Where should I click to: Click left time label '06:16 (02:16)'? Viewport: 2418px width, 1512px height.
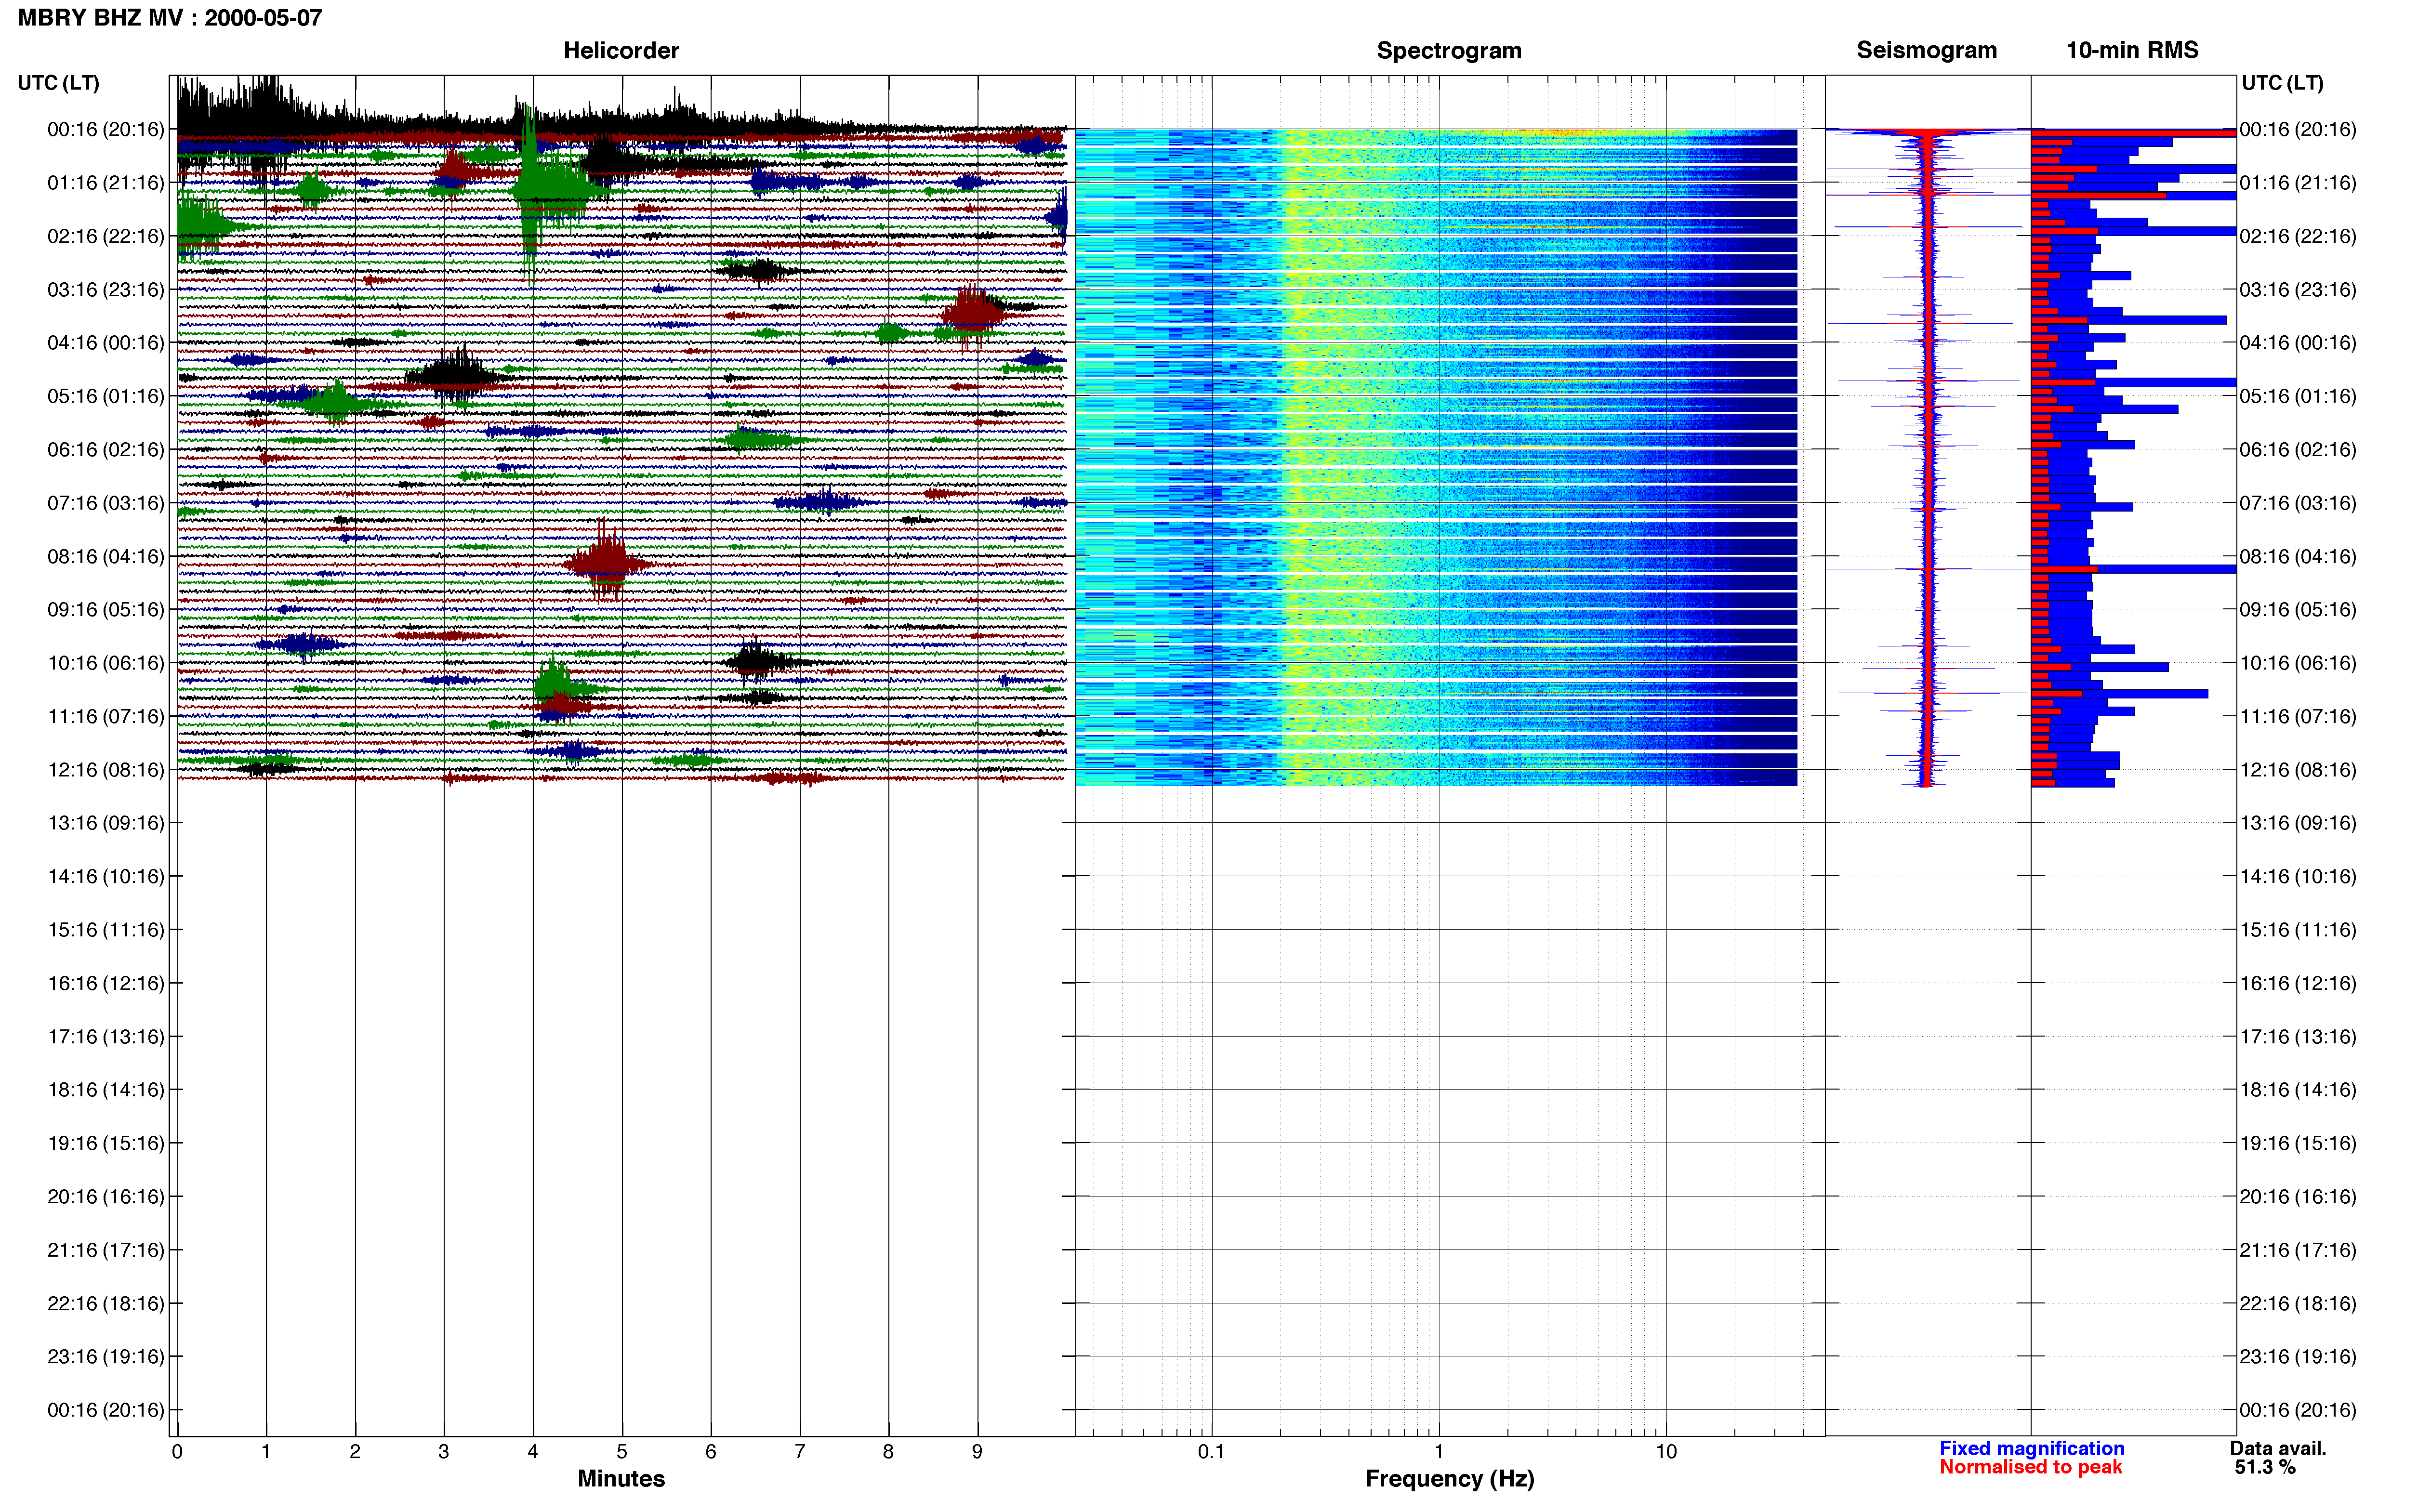pos(106,450)
